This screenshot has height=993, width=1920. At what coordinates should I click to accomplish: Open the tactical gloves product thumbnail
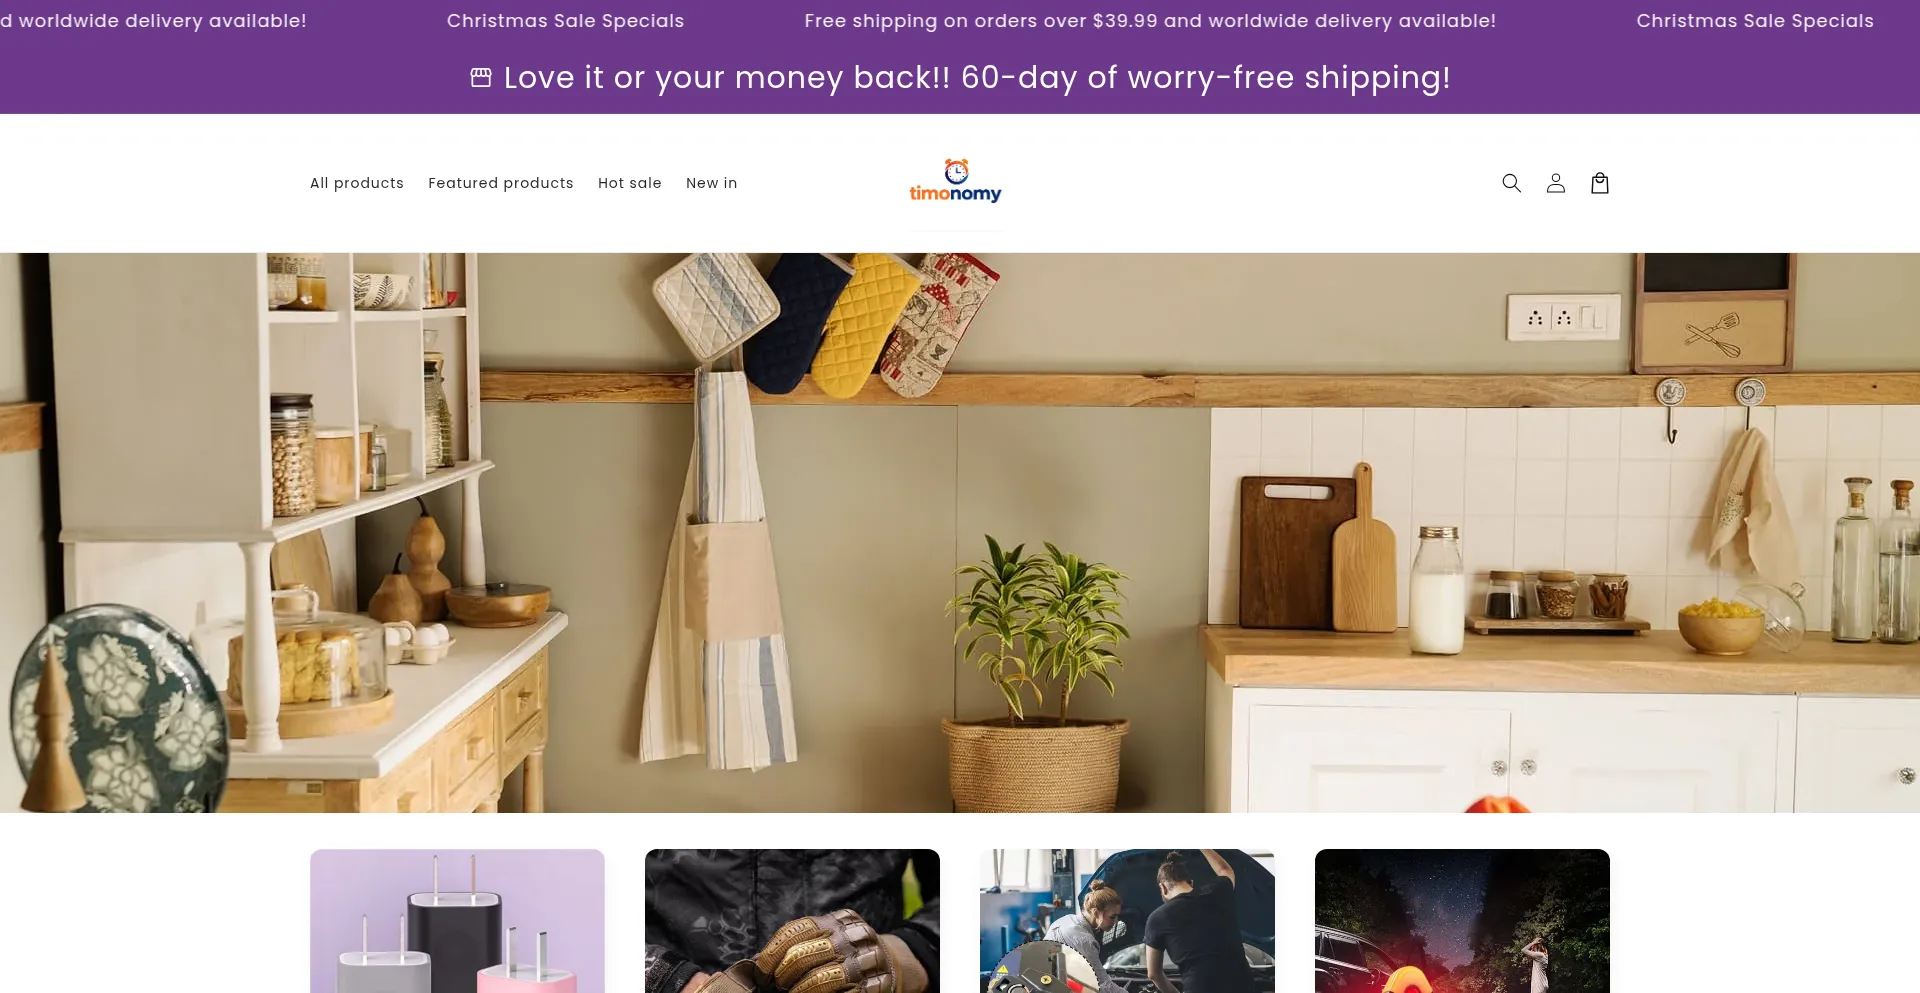pos(792,921)
